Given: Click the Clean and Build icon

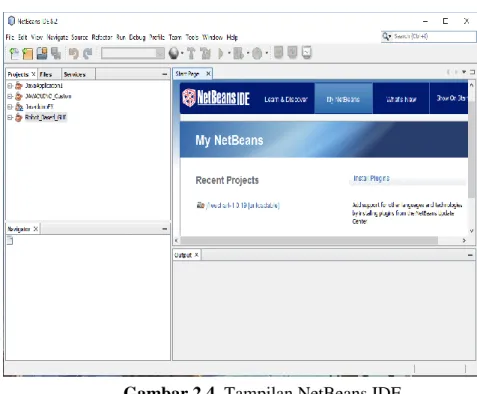Looking at the screenshot, I should click(x=205, y=53).
